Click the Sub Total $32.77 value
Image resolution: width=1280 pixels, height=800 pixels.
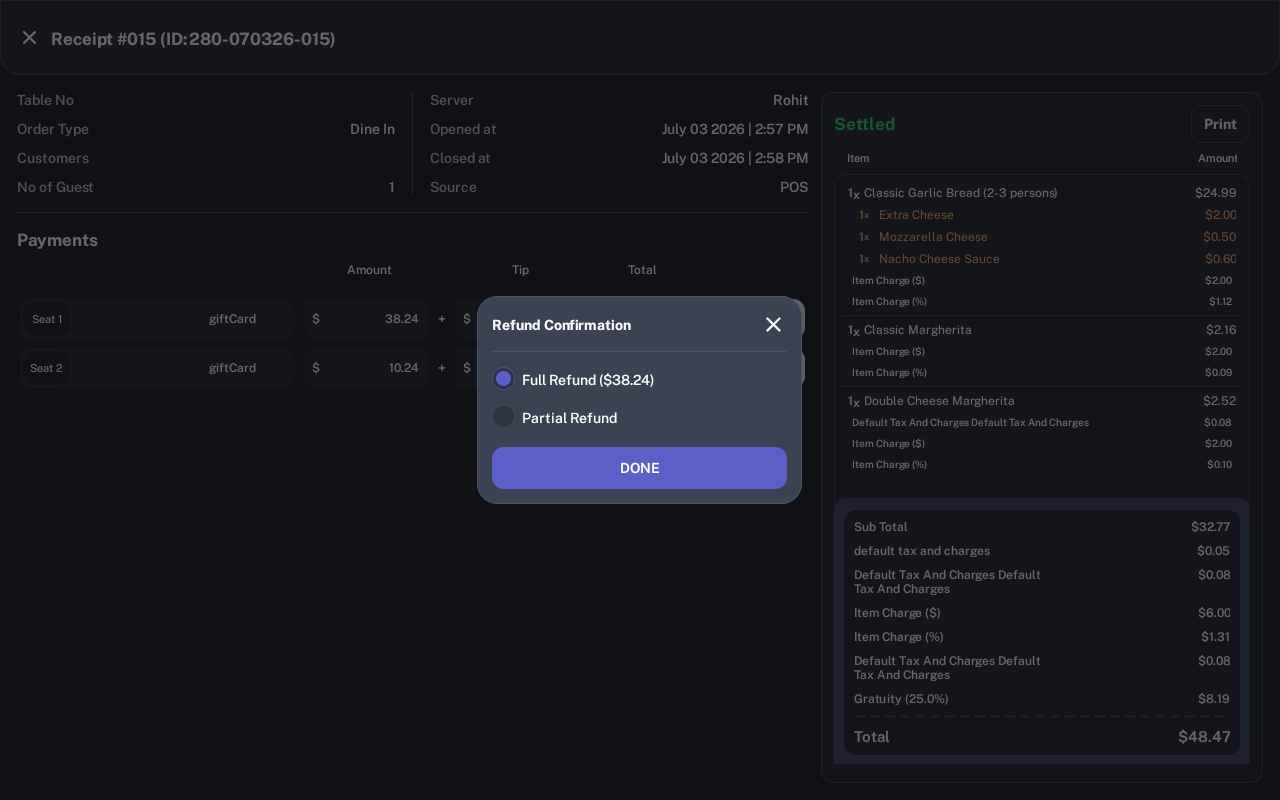click(x=1210, y=527)
